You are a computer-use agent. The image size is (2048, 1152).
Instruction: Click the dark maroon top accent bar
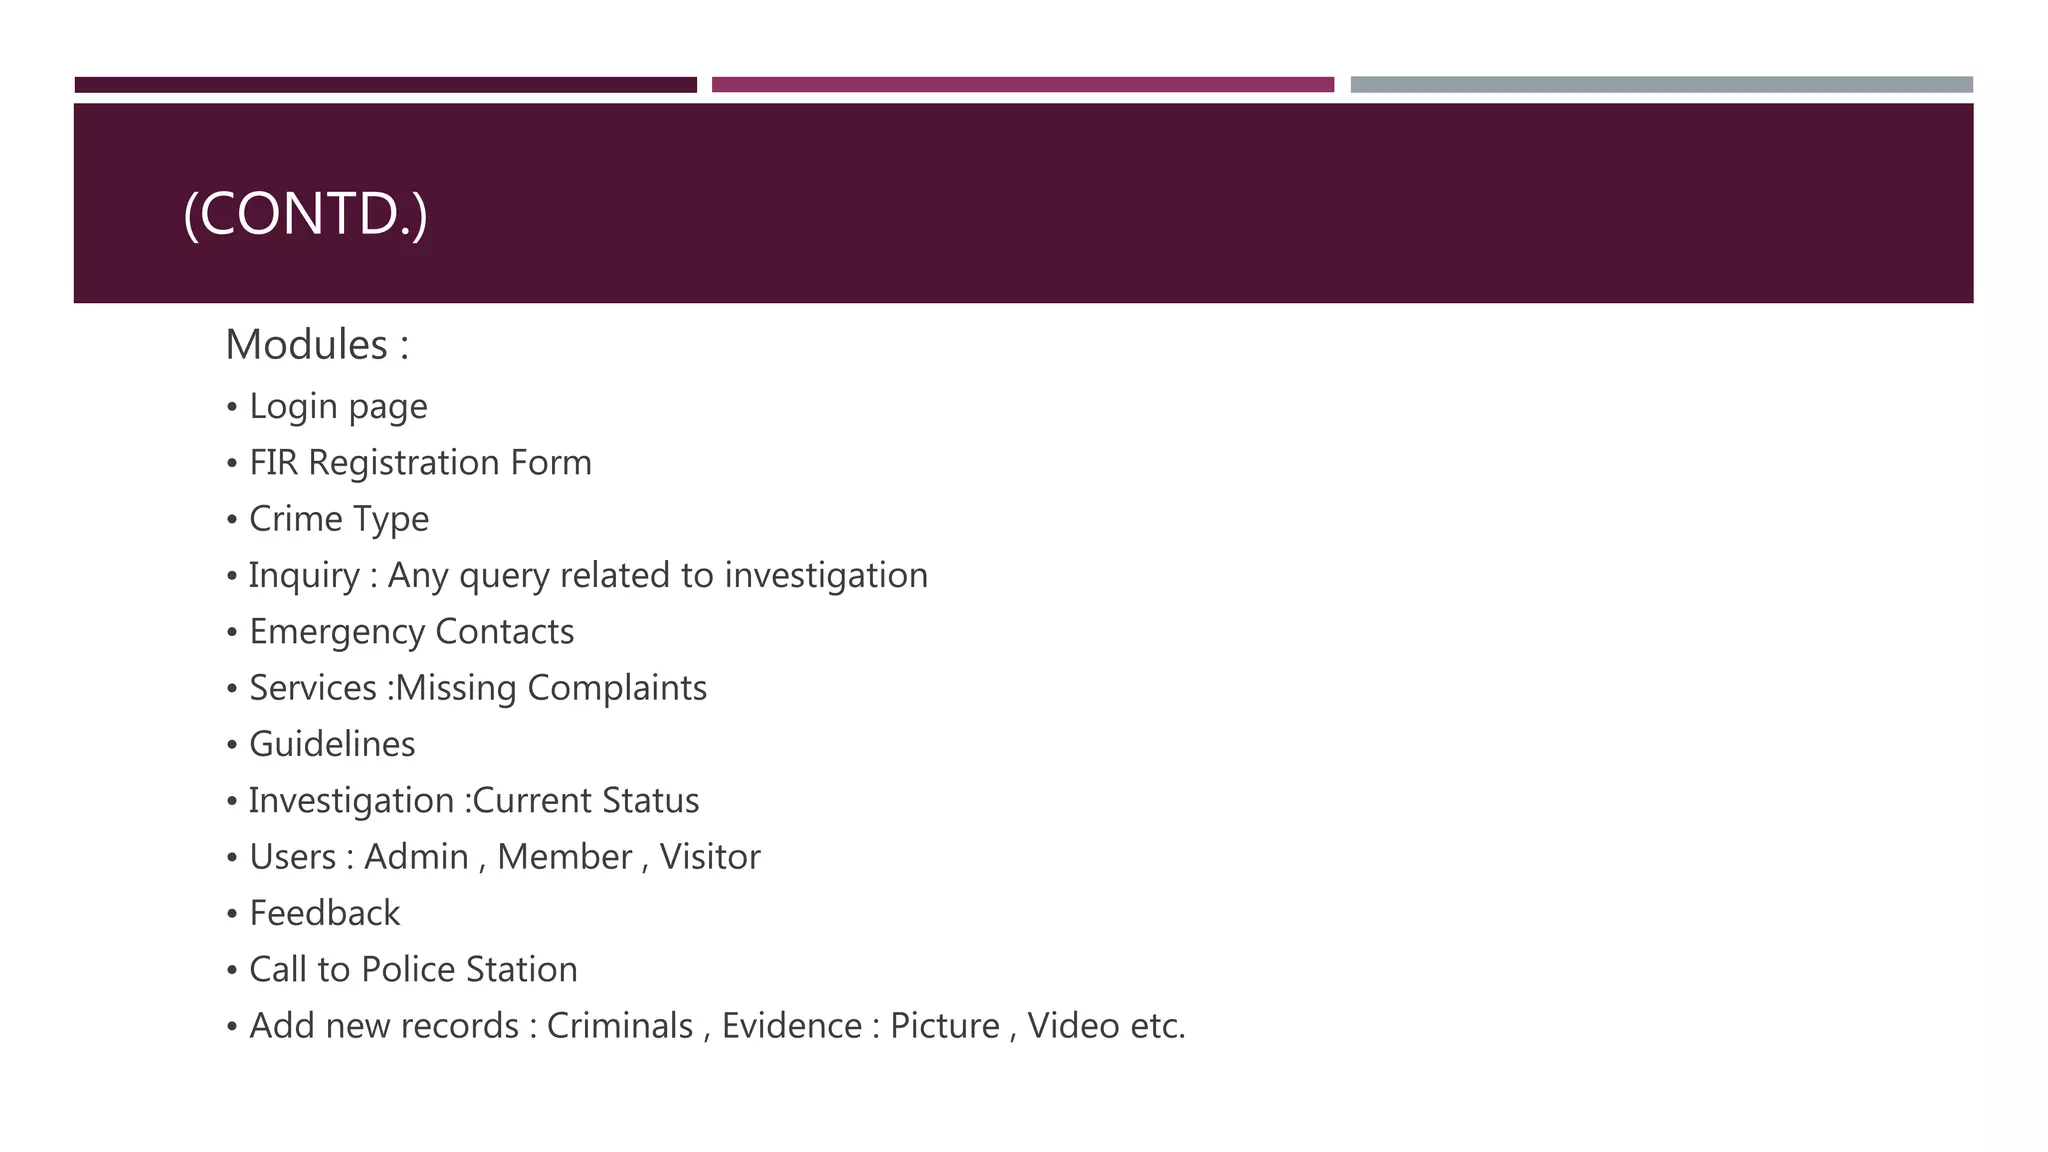[386, 85]
